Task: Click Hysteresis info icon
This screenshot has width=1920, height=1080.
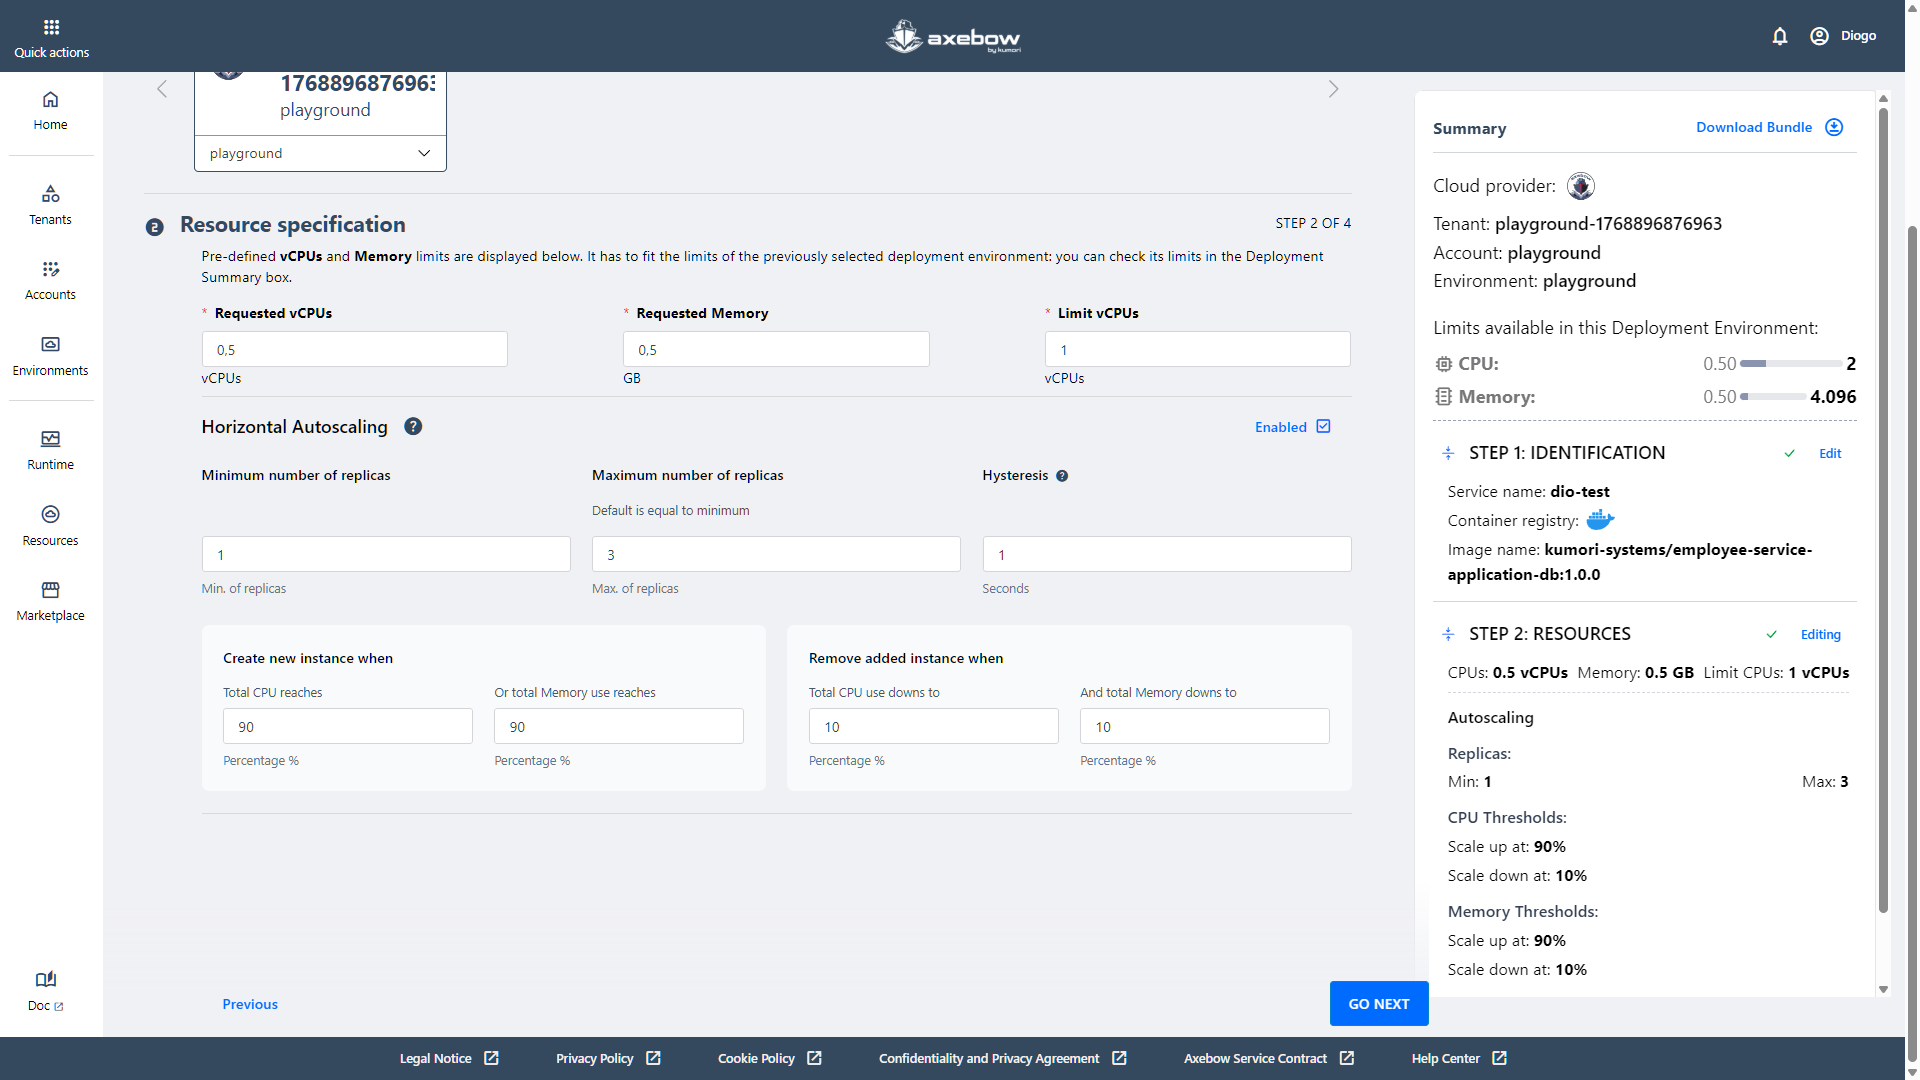Action: pyautogui.click(x=1062, y=476)
